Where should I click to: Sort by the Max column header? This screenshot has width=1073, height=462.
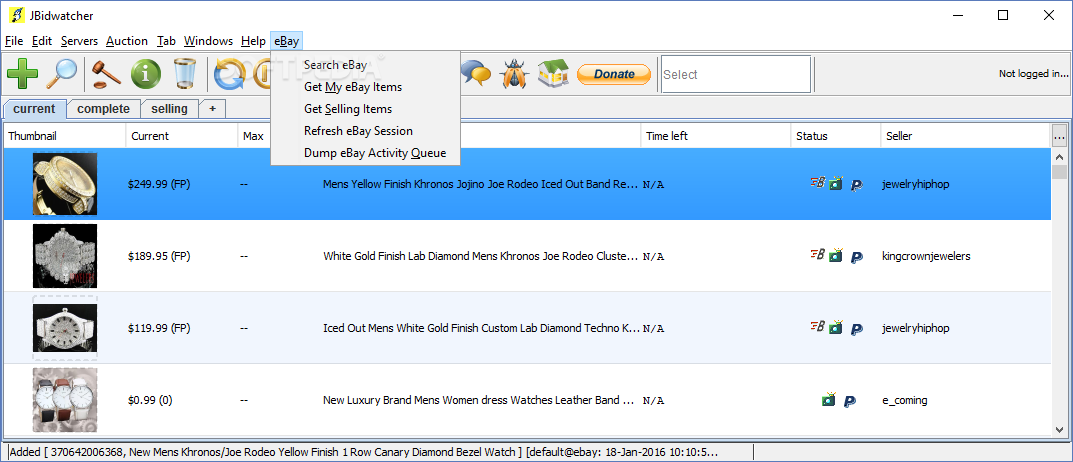point(254,136)
